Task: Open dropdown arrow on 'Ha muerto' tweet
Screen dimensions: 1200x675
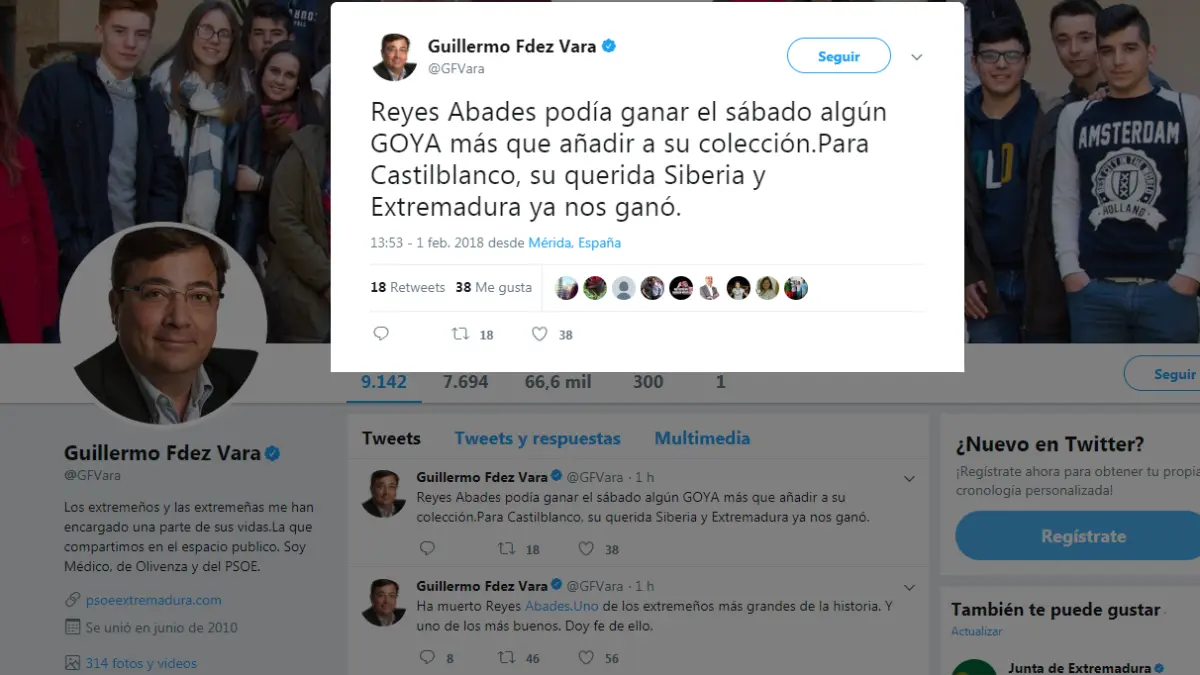Action: [909, 587]
